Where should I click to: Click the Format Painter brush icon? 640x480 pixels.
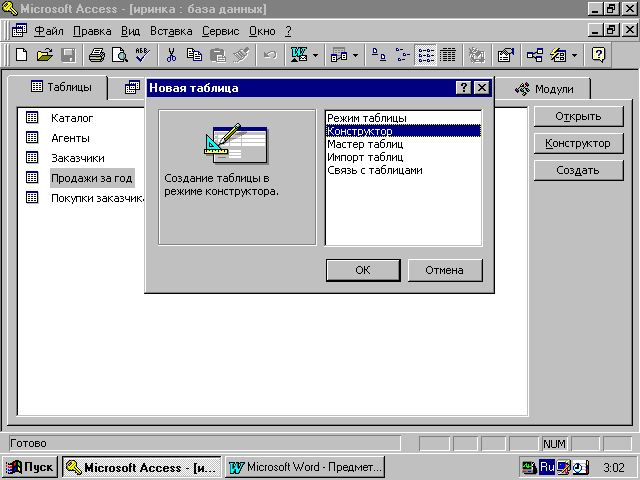tap(241, 55)
